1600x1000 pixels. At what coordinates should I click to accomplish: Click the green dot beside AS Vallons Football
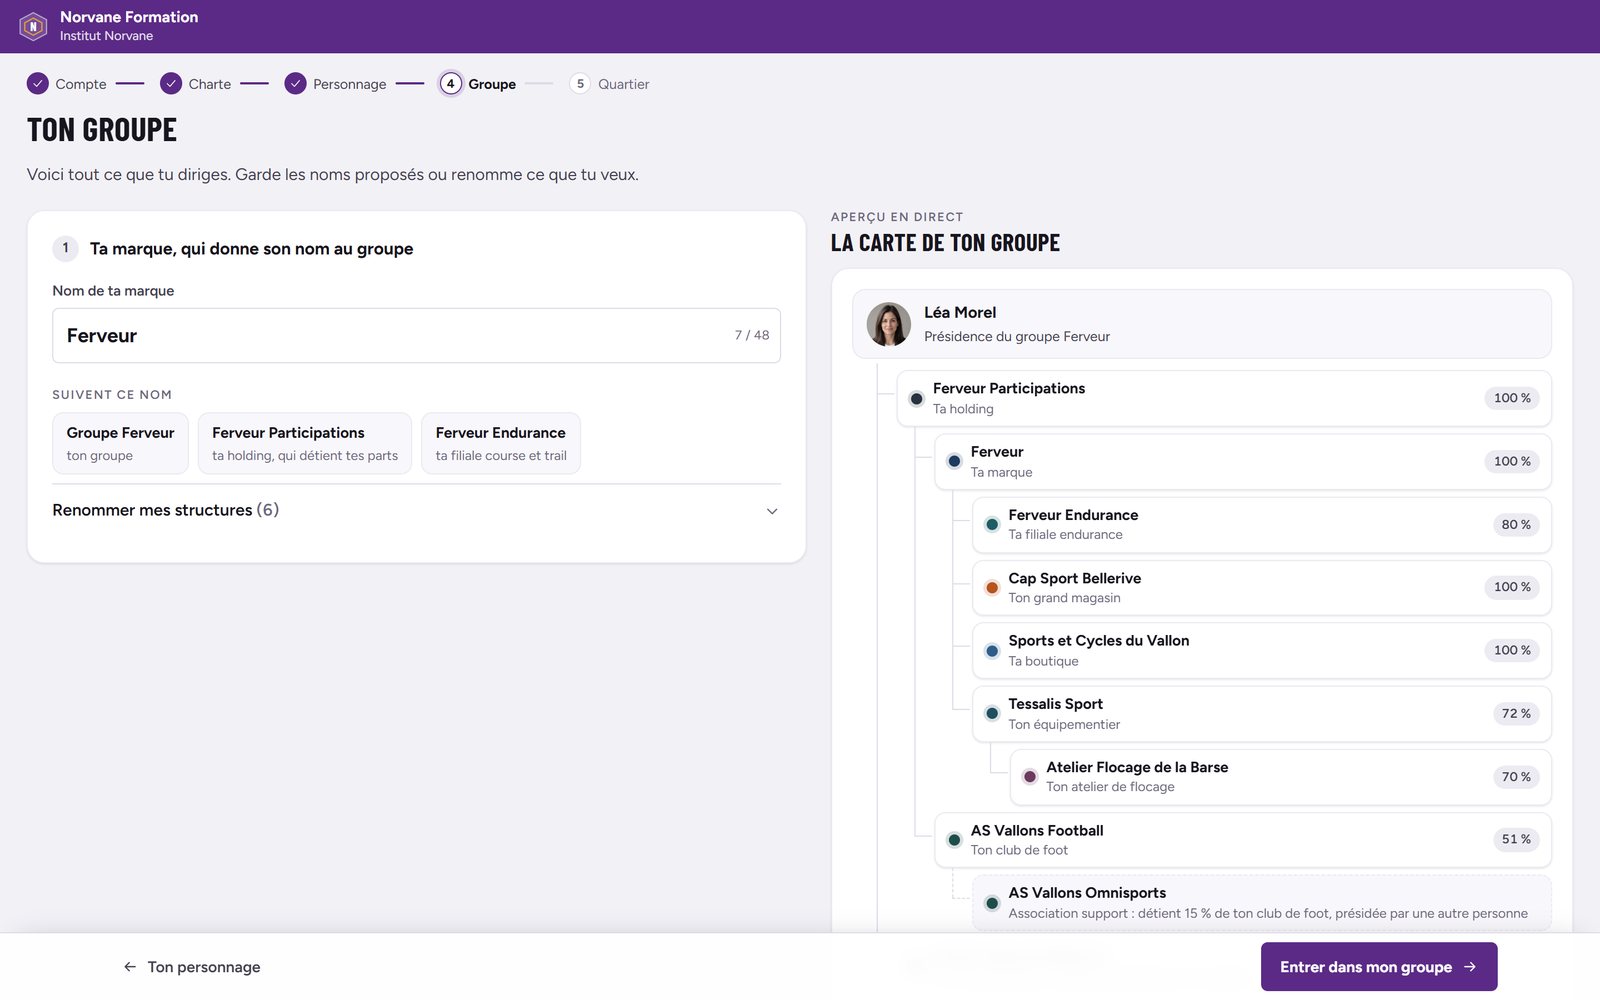click(954, 840)
